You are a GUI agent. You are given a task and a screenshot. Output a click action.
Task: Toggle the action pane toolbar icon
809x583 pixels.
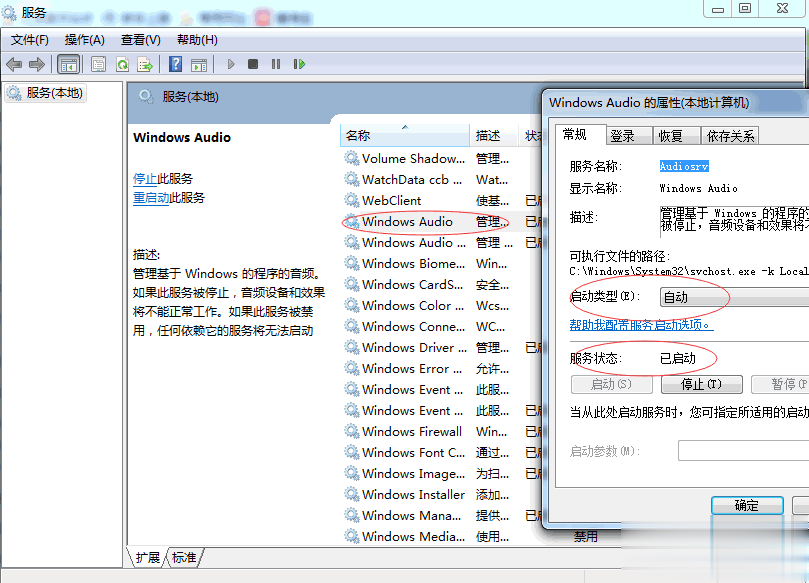199,64
